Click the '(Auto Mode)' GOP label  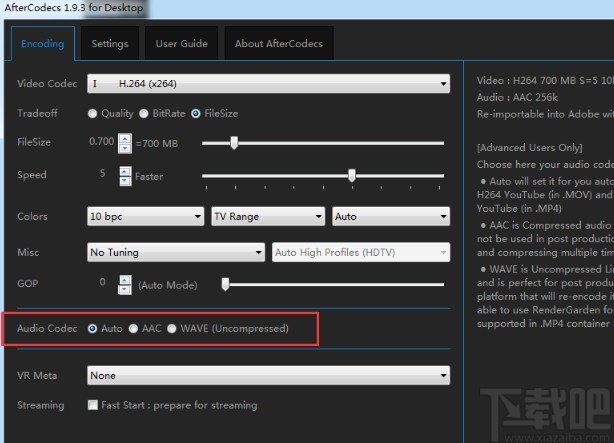[x=168, y=285]
